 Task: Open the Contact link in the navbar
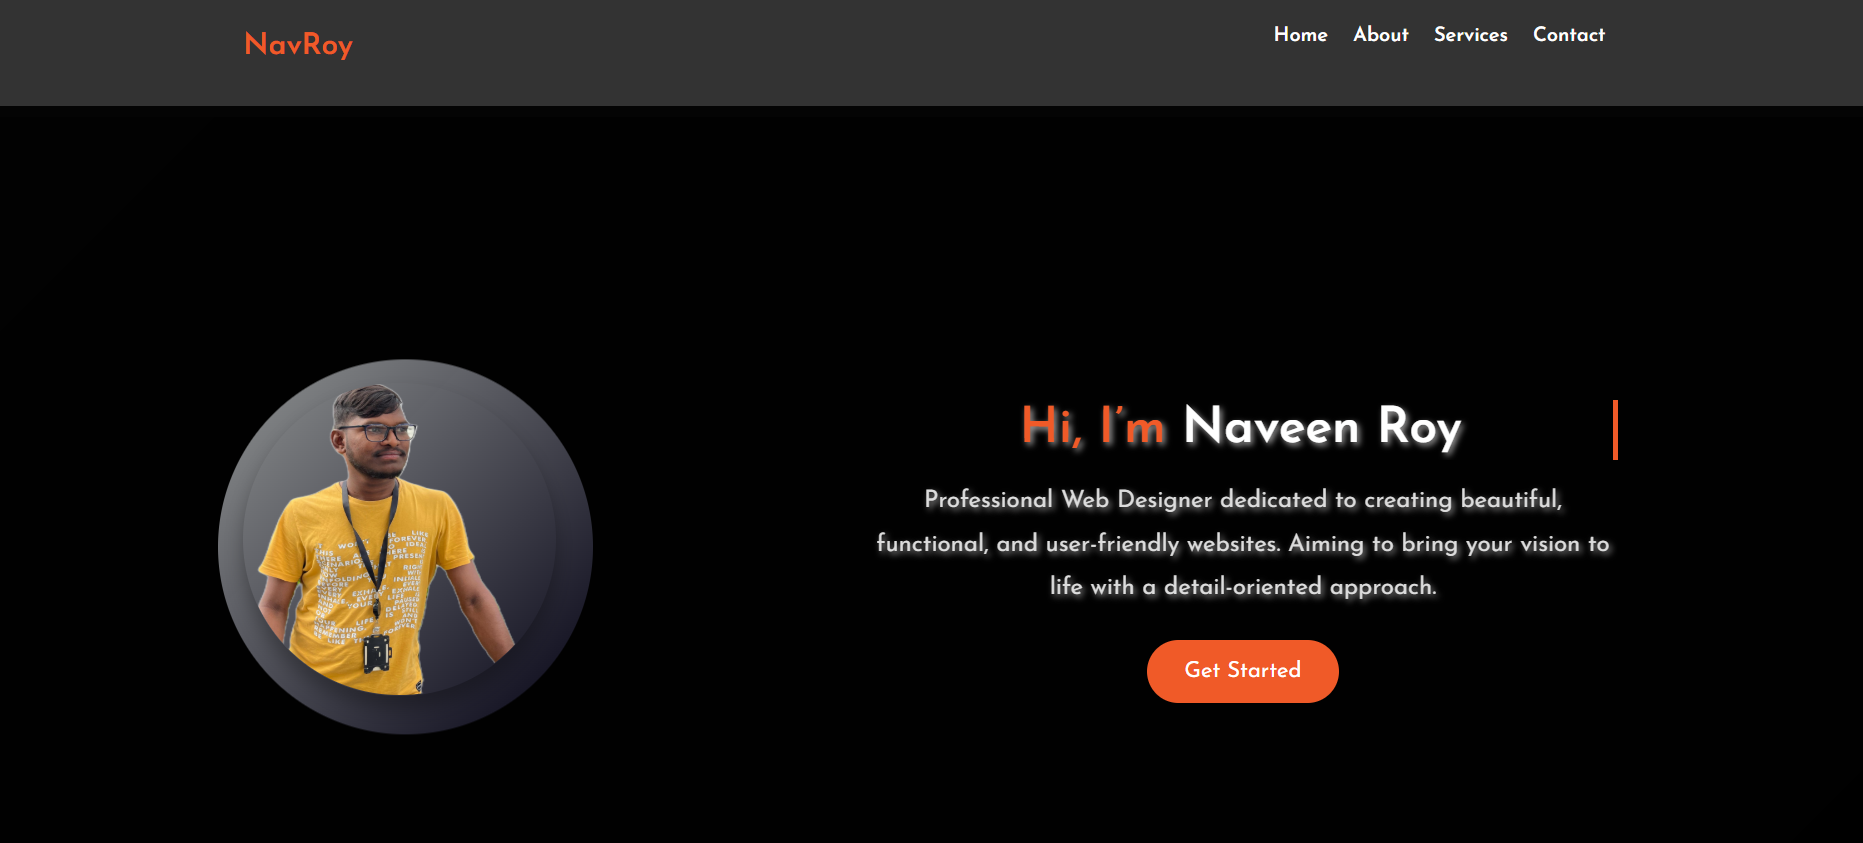click(x=1568, y=35)
